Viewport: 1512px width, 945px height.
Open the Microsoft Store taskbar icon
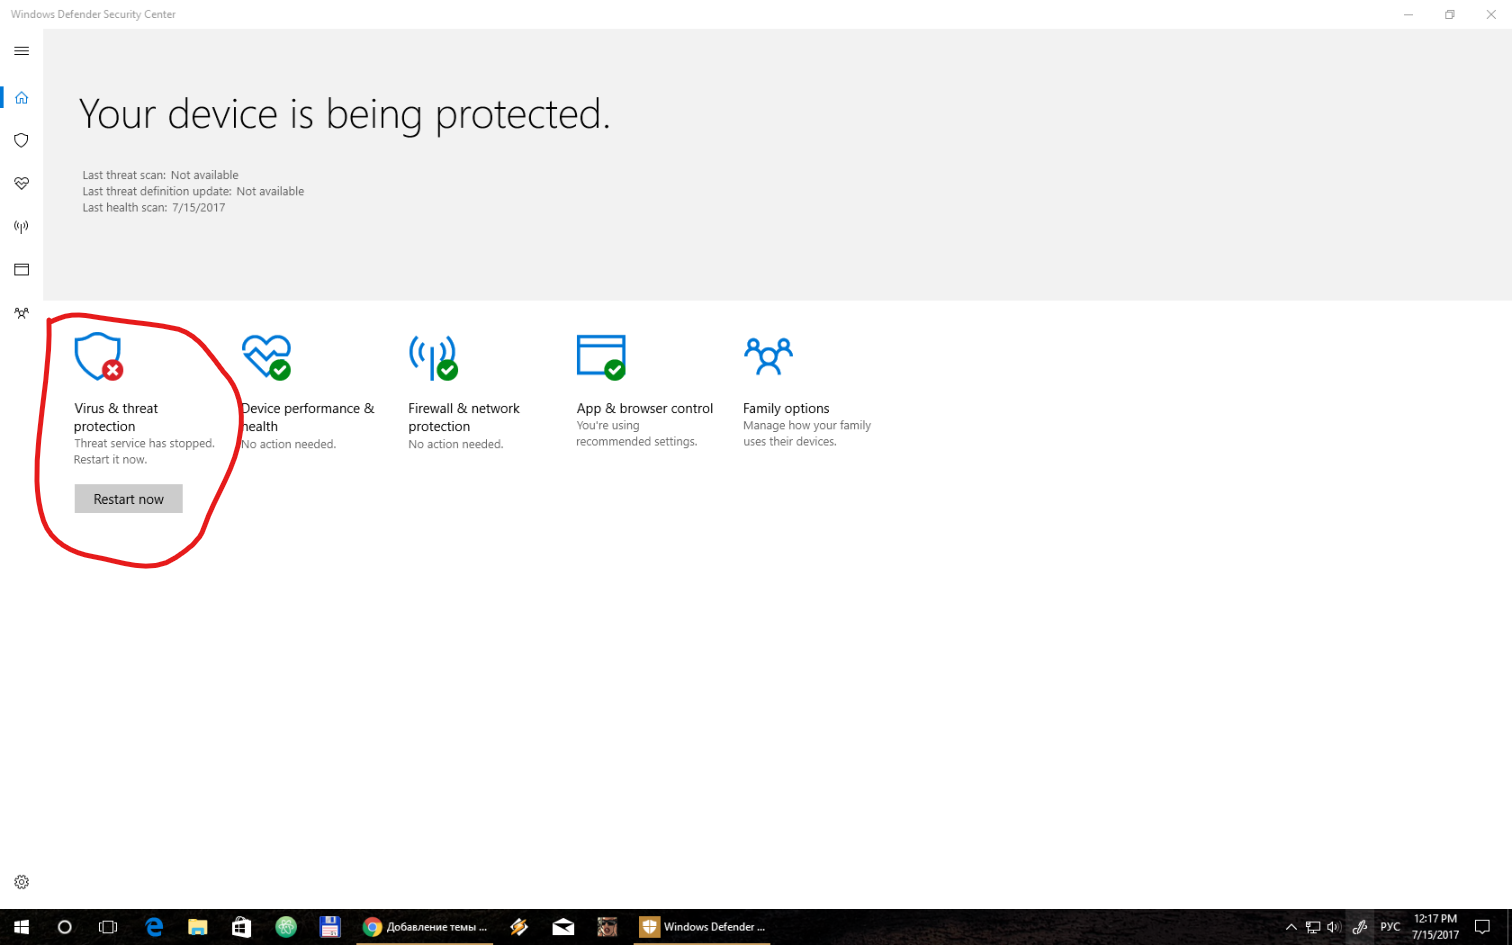point(242,927)
